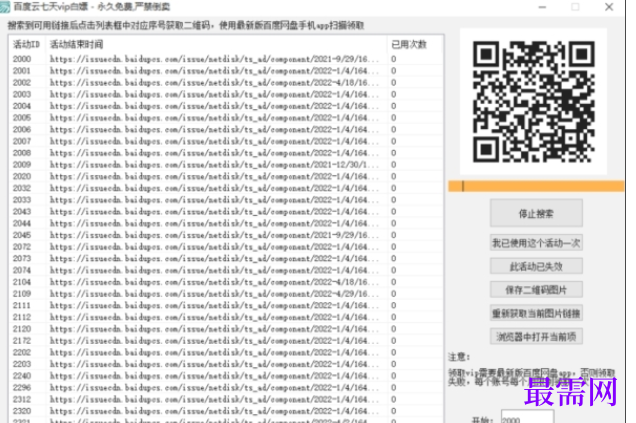Select row with activity ID 2312
The width and height of the screenshot is (636, 423).
(226, 400)
